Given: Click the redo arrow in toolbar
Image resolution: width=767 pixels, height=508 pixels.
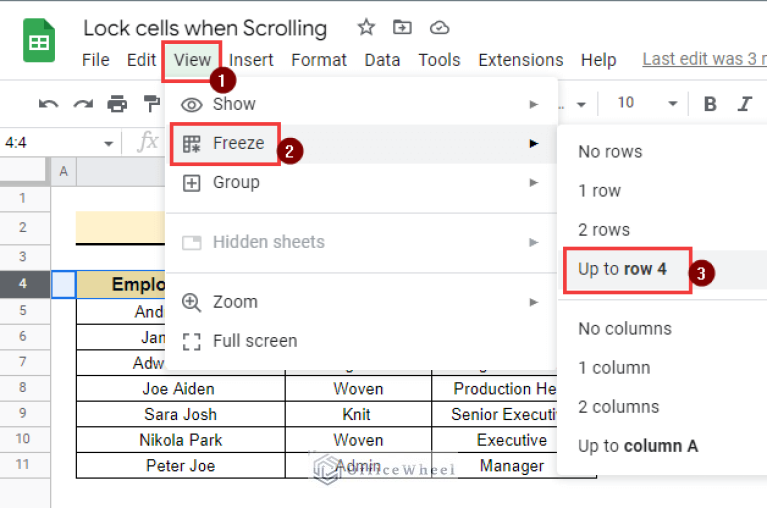Looking at the screenshot, I should pos(82,104).
